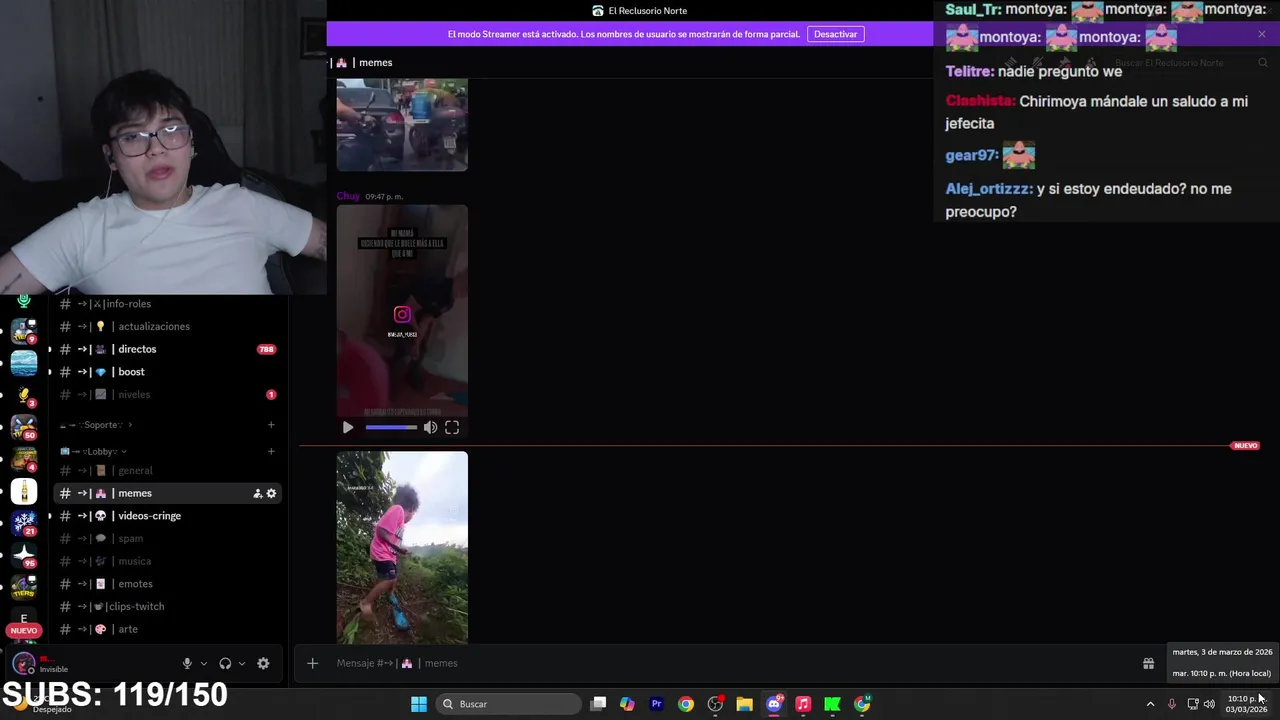Mute volume on Chuy's video
This screenshot has height=720, width=1280.
430,428
